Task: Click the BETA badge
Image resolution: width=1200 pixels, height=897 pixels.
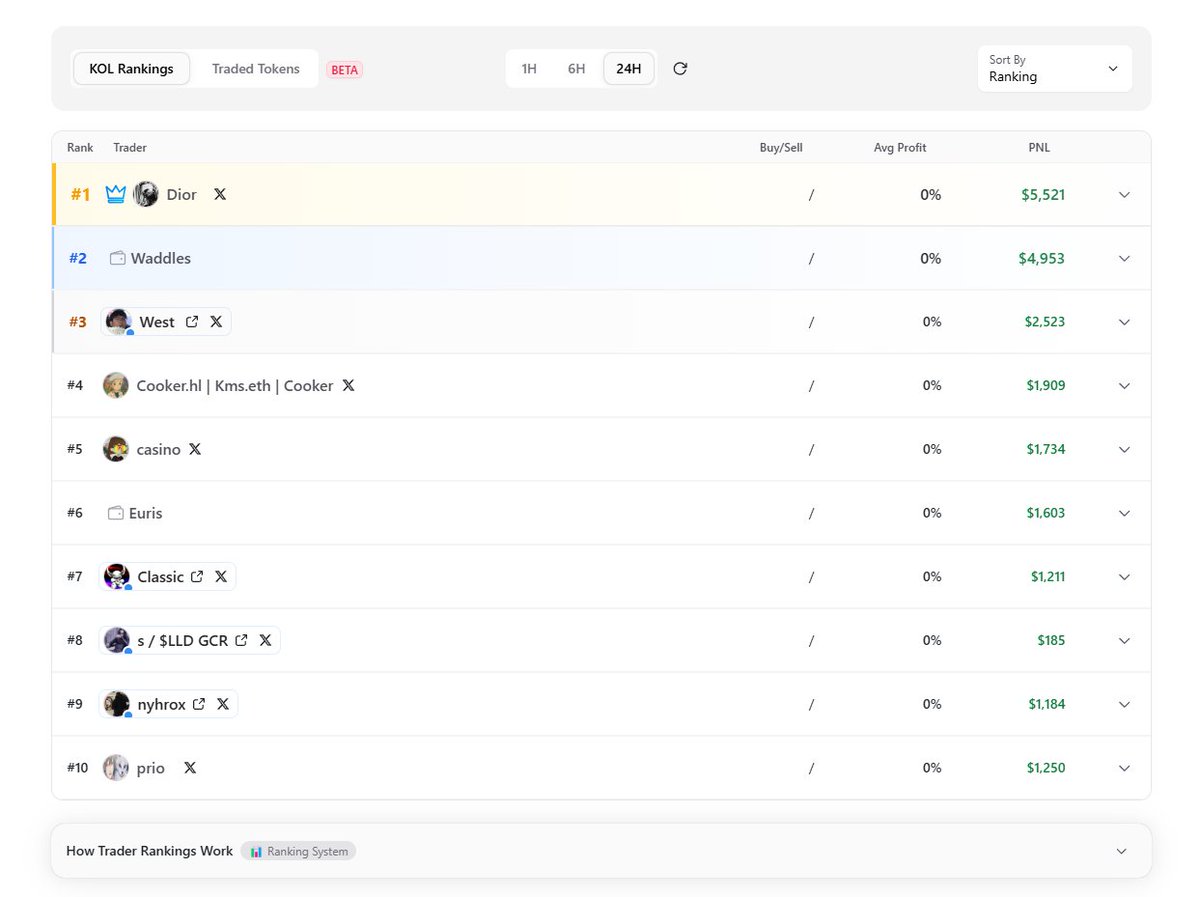Action: pyautogui.click(x=345, y=70)
